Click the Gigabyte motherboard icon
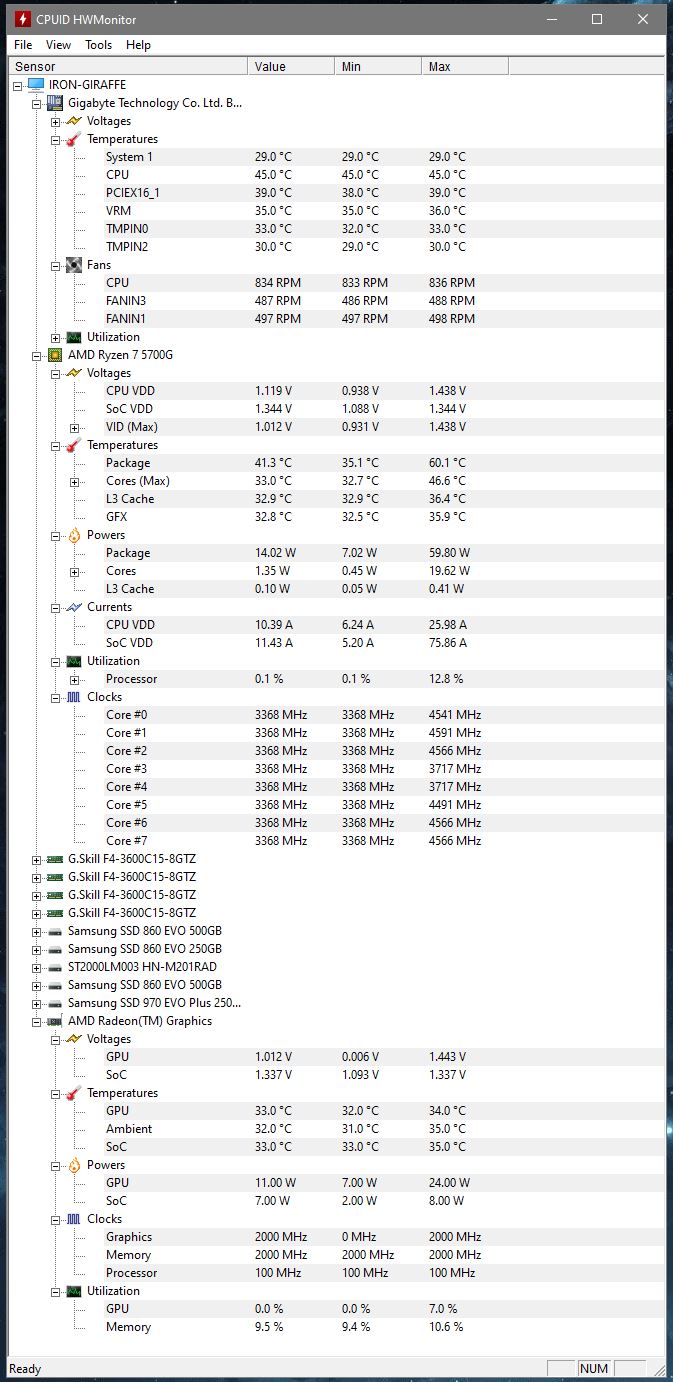The height and width of the screenshot is (1382, 673). pyautogui.click(x=56, y=103)
